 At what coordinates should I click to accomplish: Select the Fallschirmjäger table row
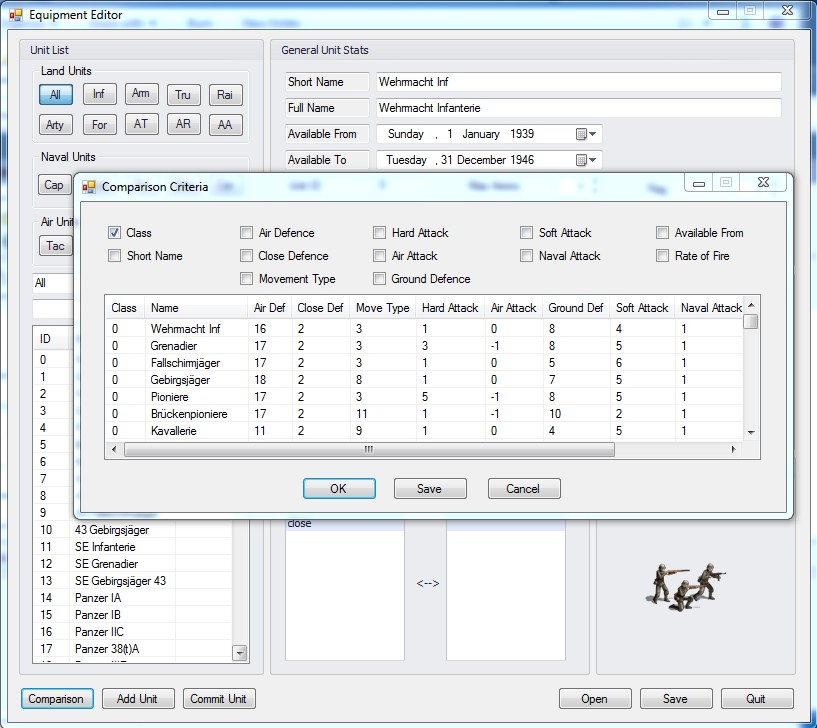(x=425, y=363)
